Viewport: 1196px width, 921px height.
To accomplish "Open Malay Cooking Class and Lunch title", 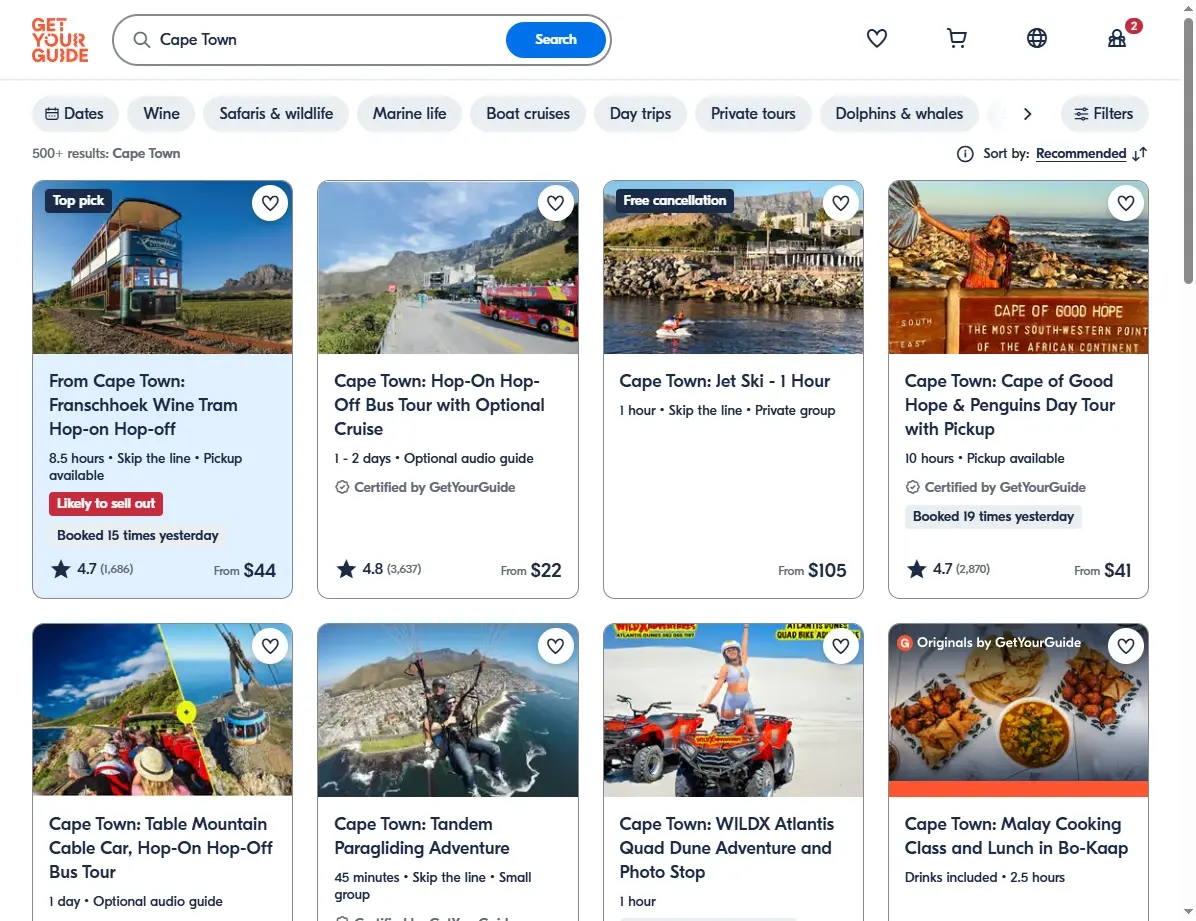I will [x=1016, y=836].
